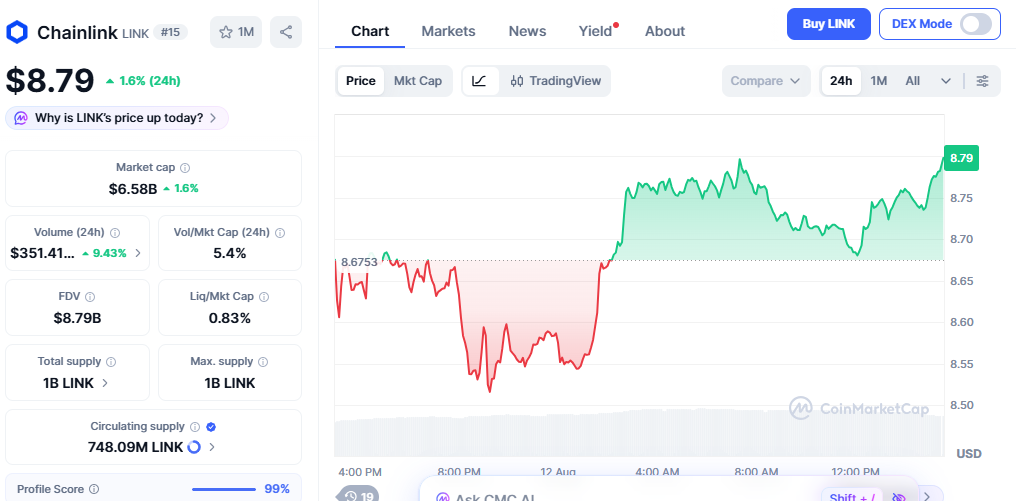Click the Total supply info icon
Screen dimensions: 1016x501
[111, 362]
